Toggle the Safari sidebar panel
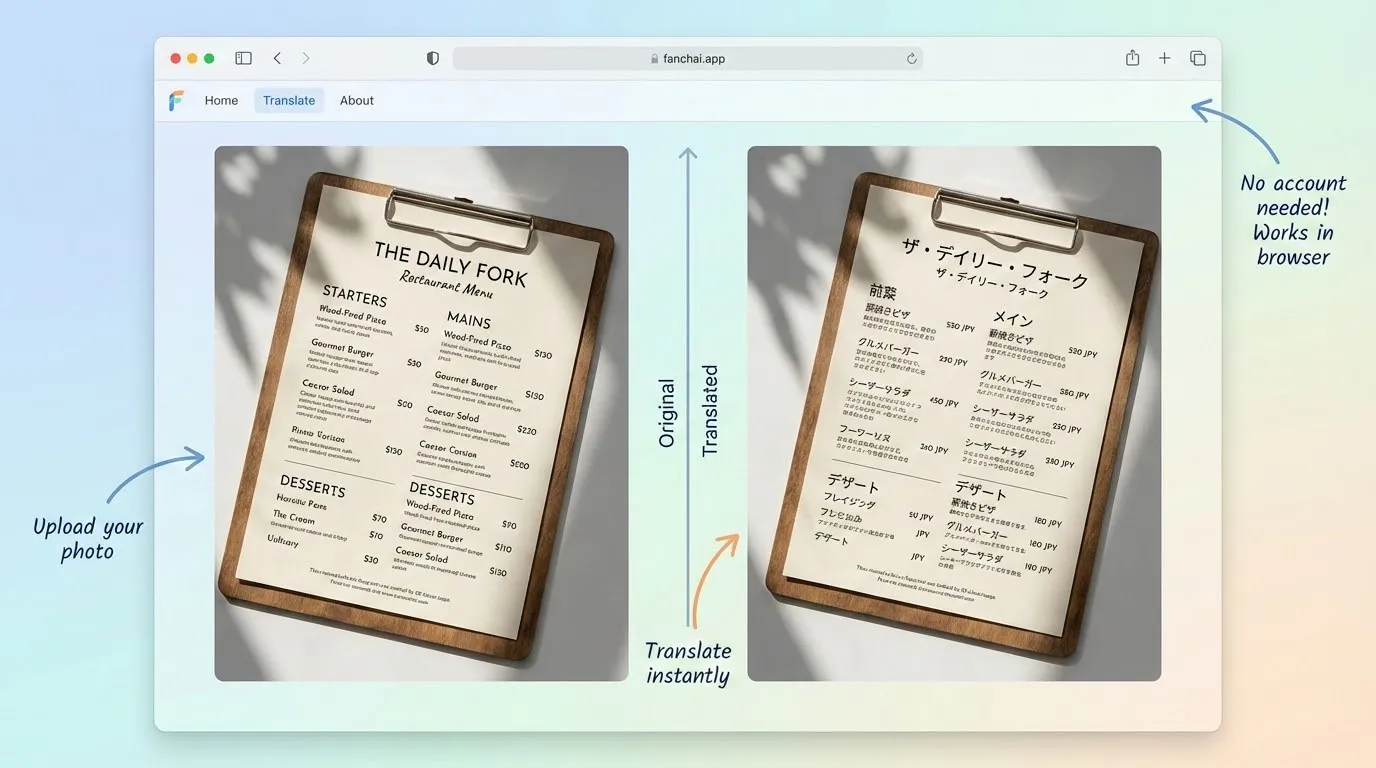This screenshot has width=1376, height=768. [x=243, y=57]
